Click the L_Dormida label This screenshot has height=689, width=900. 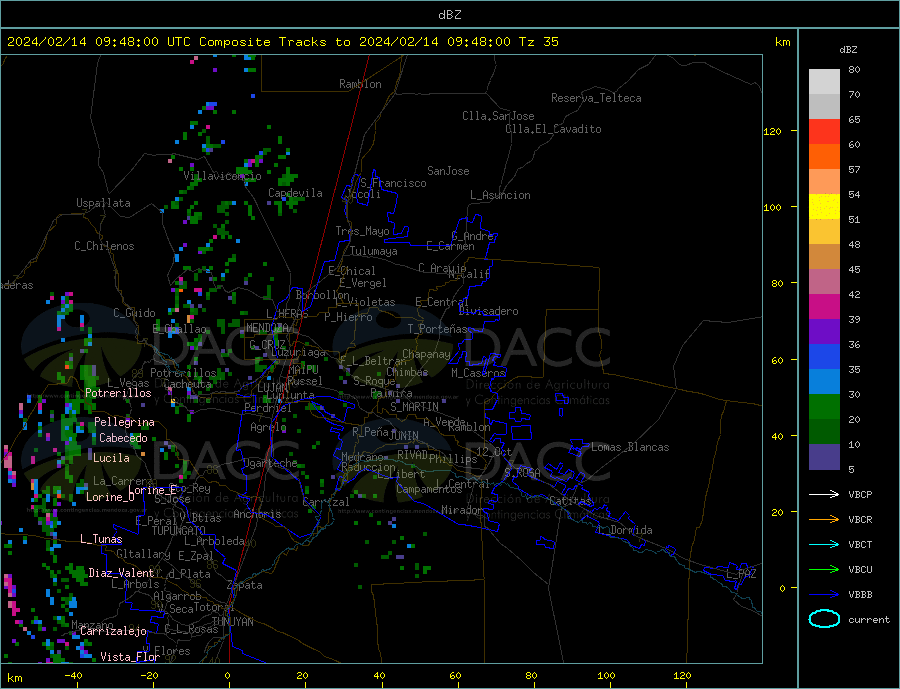[626, 530]
